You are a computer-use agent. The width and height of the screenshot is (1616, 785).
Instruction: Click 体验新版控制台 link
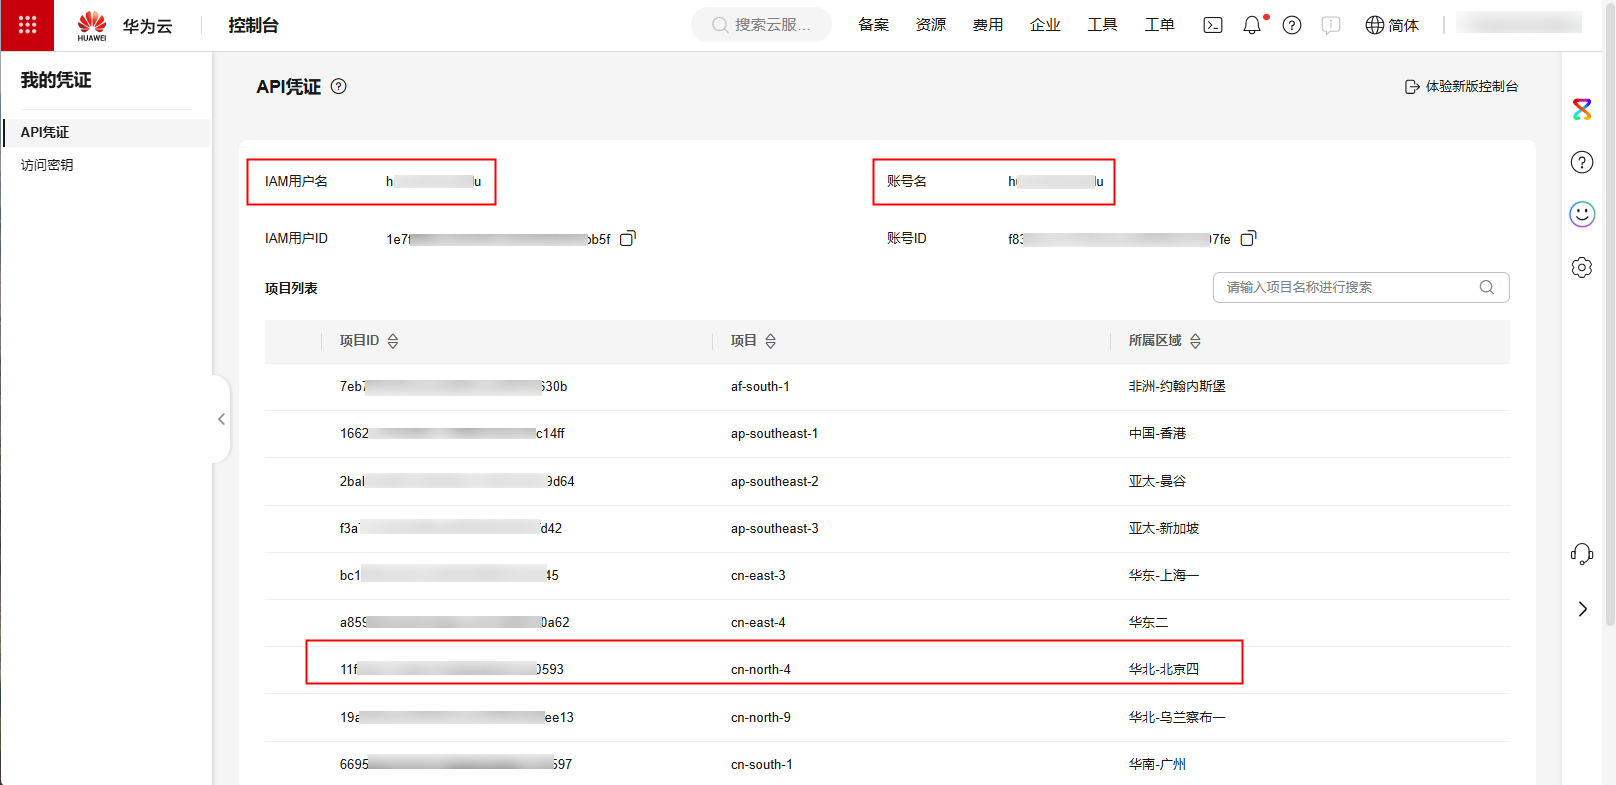pos(1461,87)
